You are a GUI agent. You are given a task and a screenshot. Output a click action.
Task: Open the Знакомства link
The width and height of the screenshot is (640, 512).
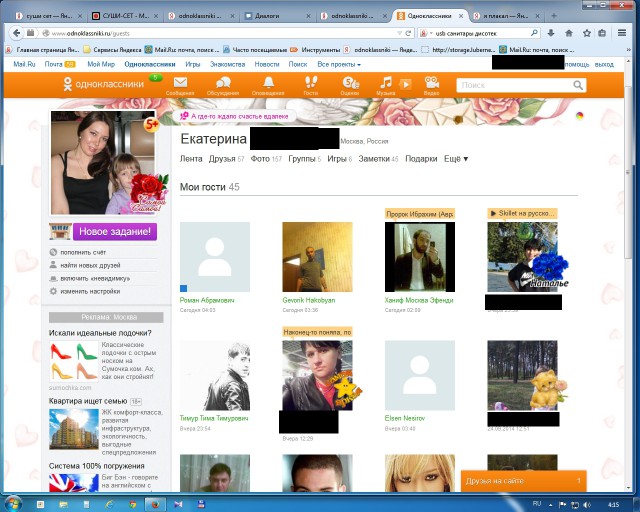click(227, 65)
